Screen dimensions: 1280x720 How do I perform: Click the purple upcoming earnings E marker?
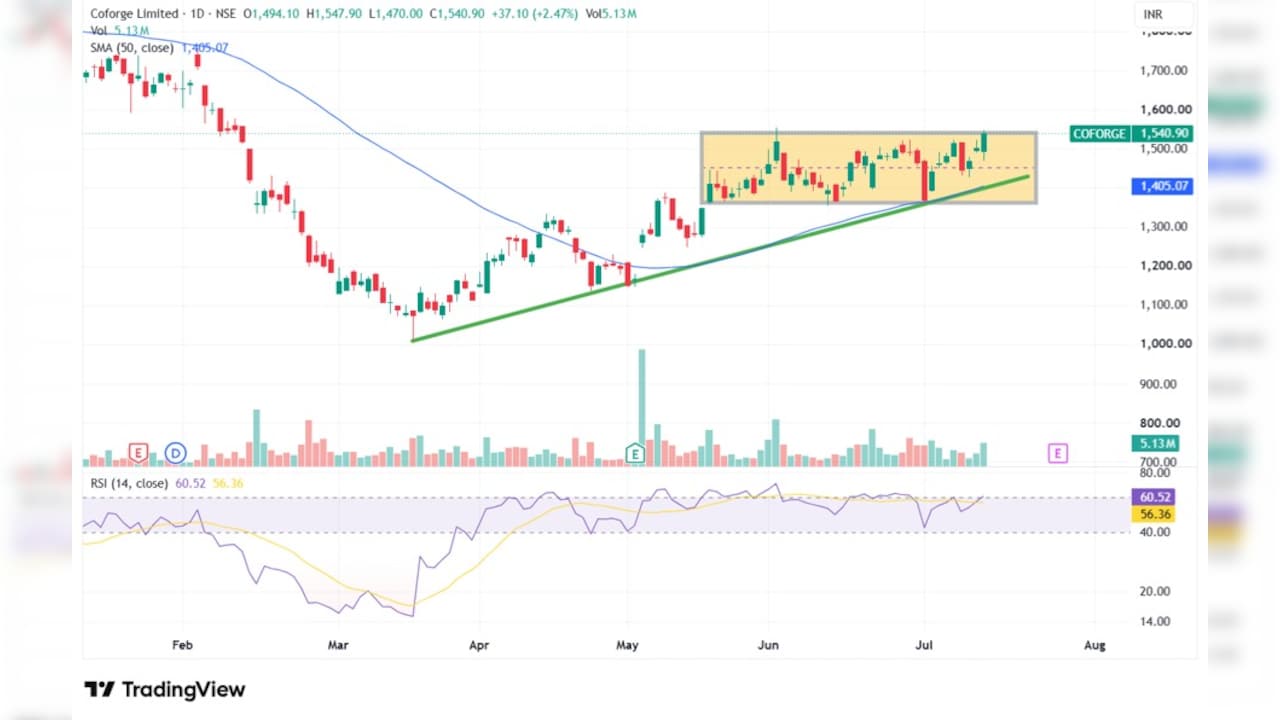click(x=1058, y=454)
